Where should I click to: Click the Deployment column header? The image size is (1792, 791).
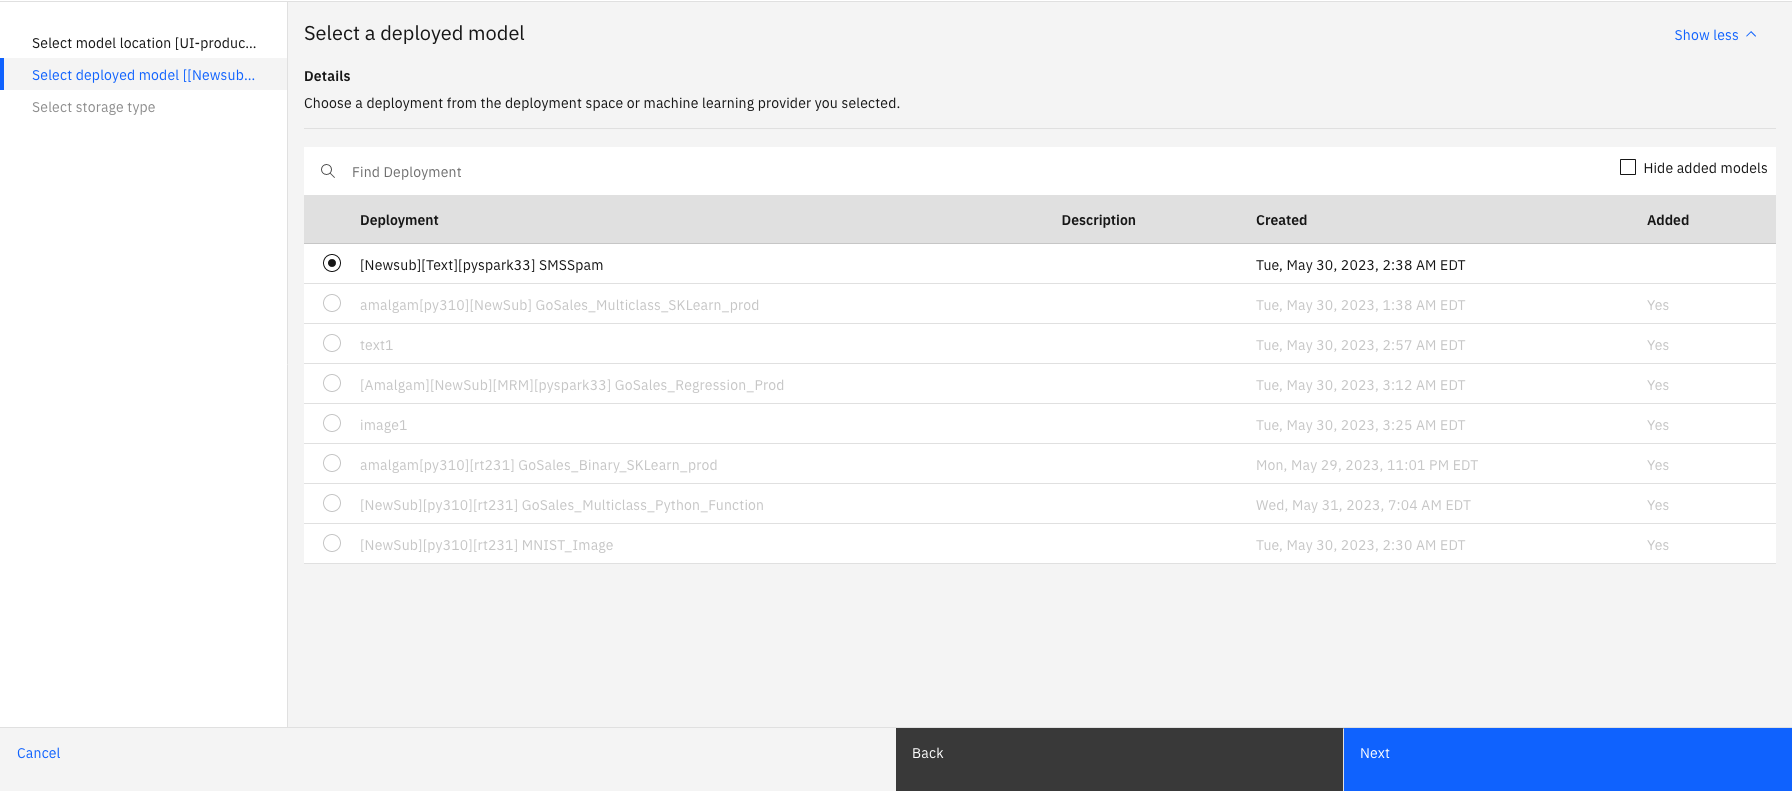tap(399, 220)
